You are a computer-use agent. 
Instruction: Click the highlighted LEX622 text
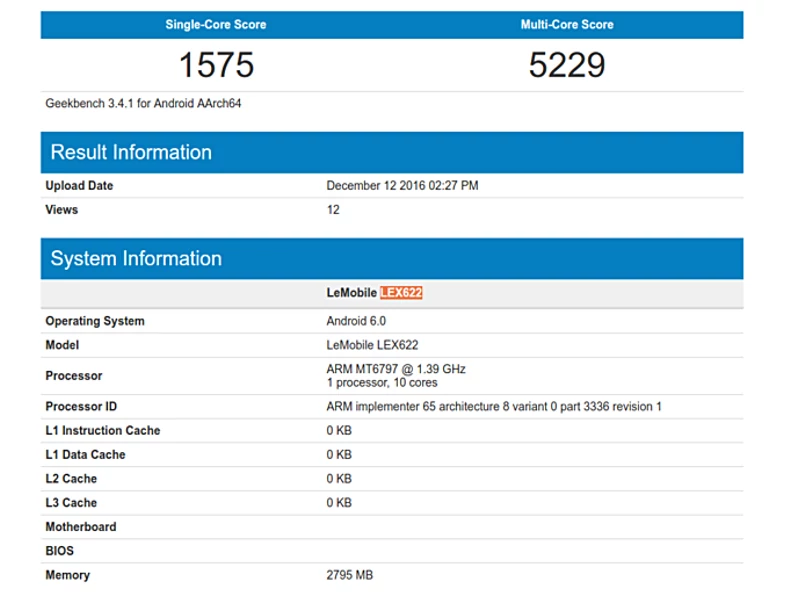coord(401,293)
